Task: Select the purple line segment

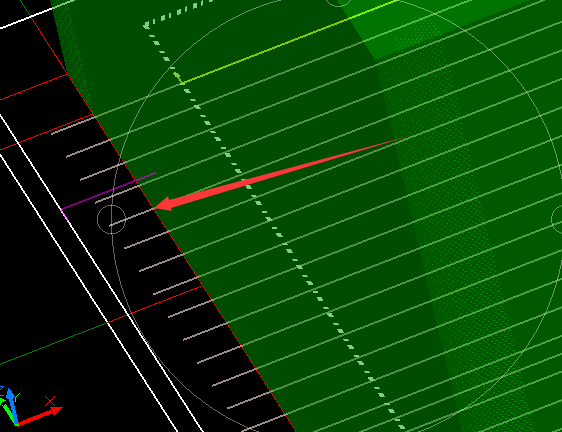Action: pos(109,191)
